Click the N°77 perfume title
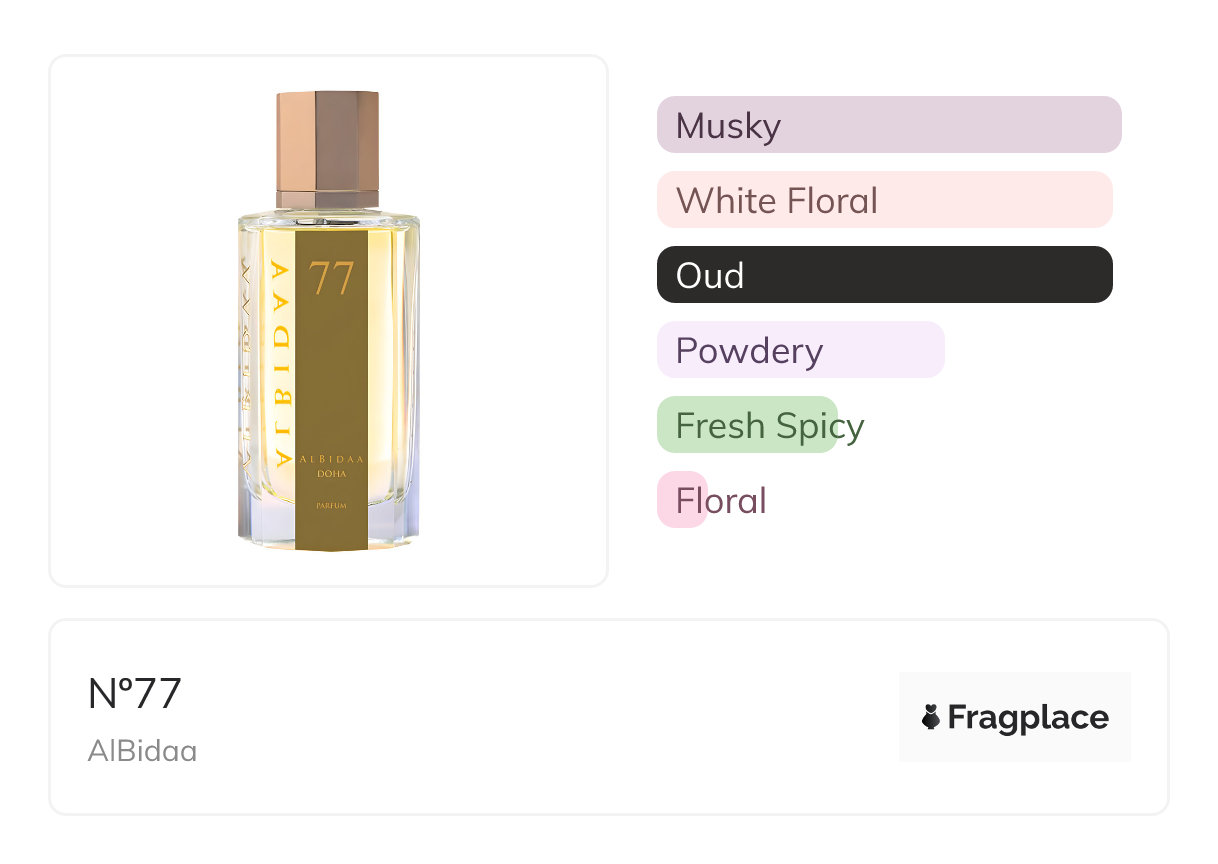1218x864 pixels. pos(135,694)
